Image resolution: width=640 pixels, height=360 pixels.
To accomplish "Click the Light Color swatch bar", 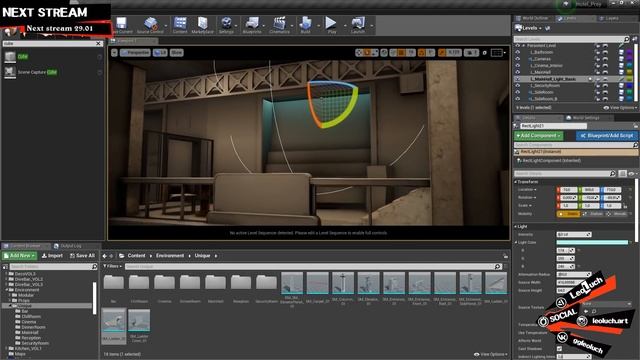I will click(592, 242).
